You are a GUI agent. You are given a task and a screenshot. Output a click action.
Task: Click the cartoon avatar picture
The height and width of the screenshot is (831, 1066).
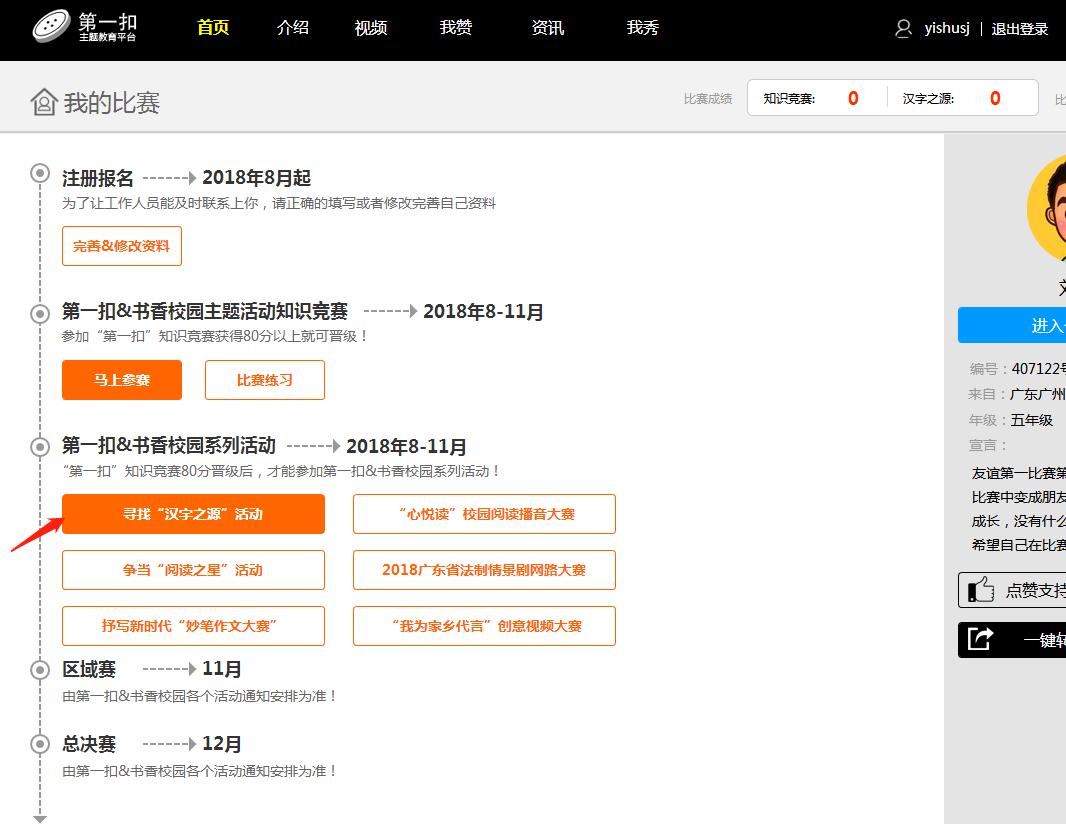[1047, 210]
